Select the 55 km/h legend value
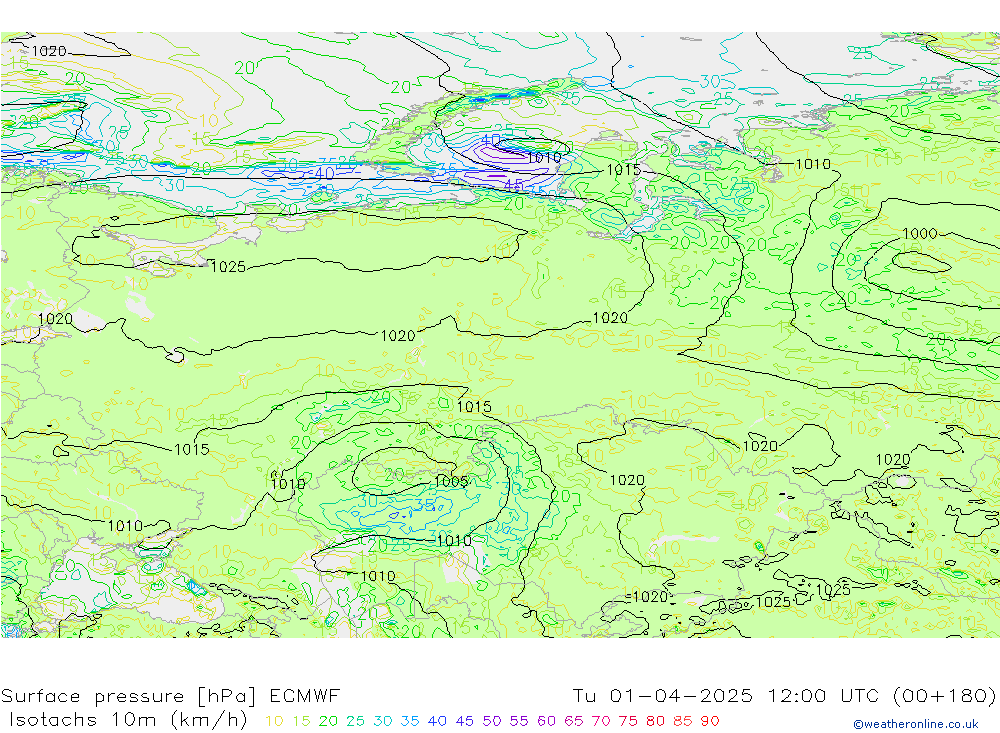The height and width of the screenshot is (733, 1000). click(518, 721)
